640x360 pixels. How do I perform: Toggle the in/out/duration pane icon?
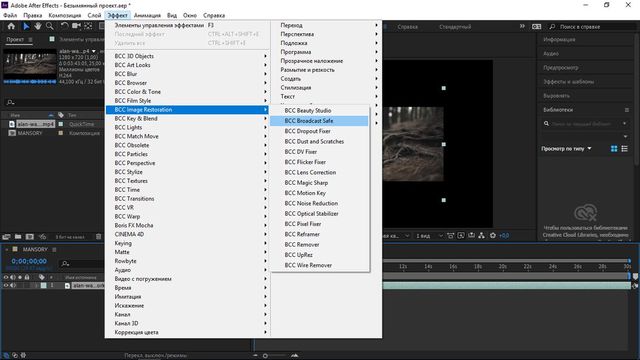tap(23, 356)
